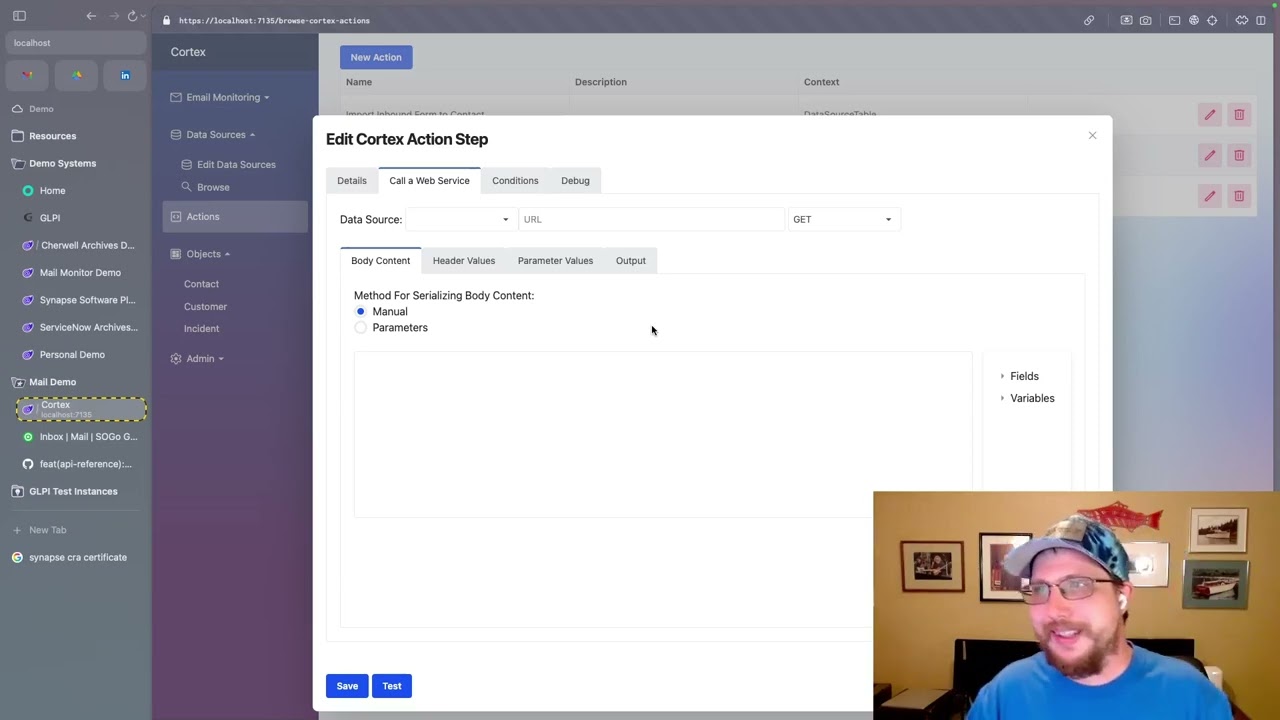Open the Google Drive pinned shortcut

tap(77, 75)
